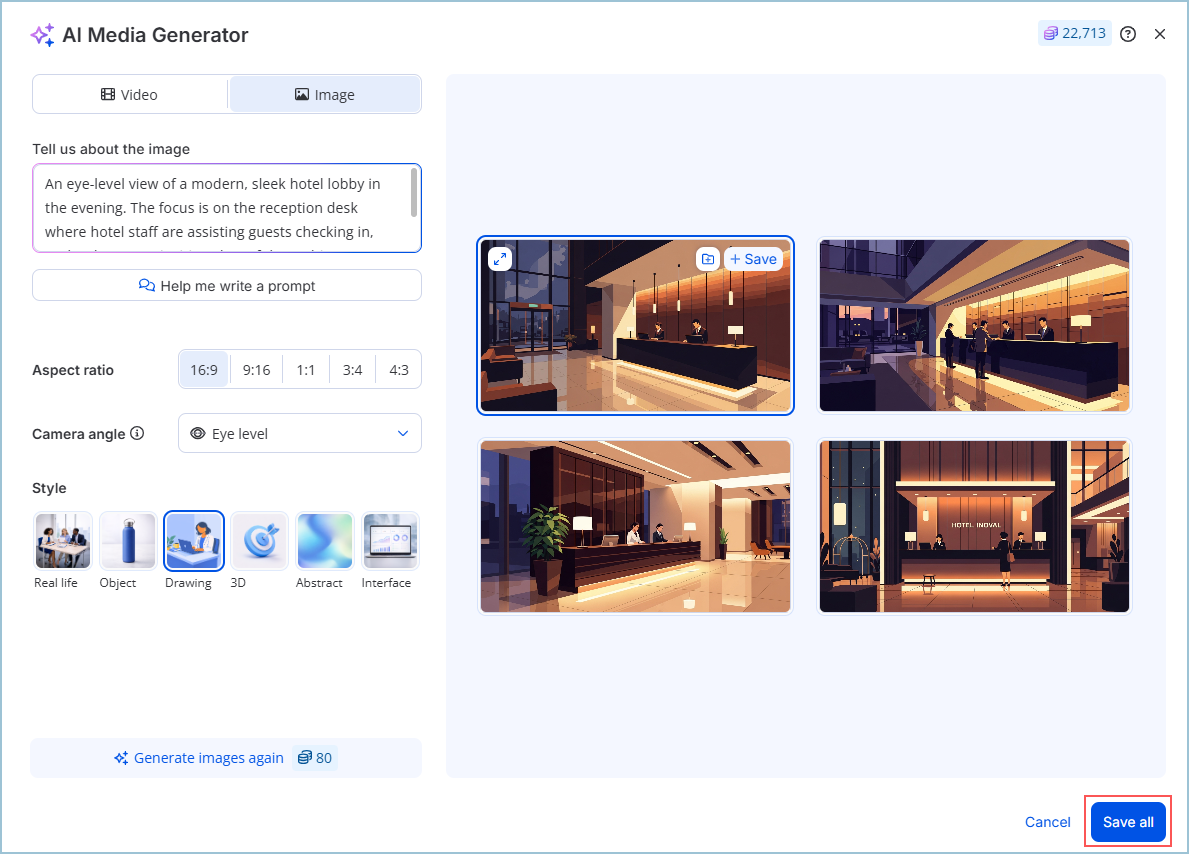The image size is (1189, 854).
Task: Switch to the Video tab
Action: [130, 95]
